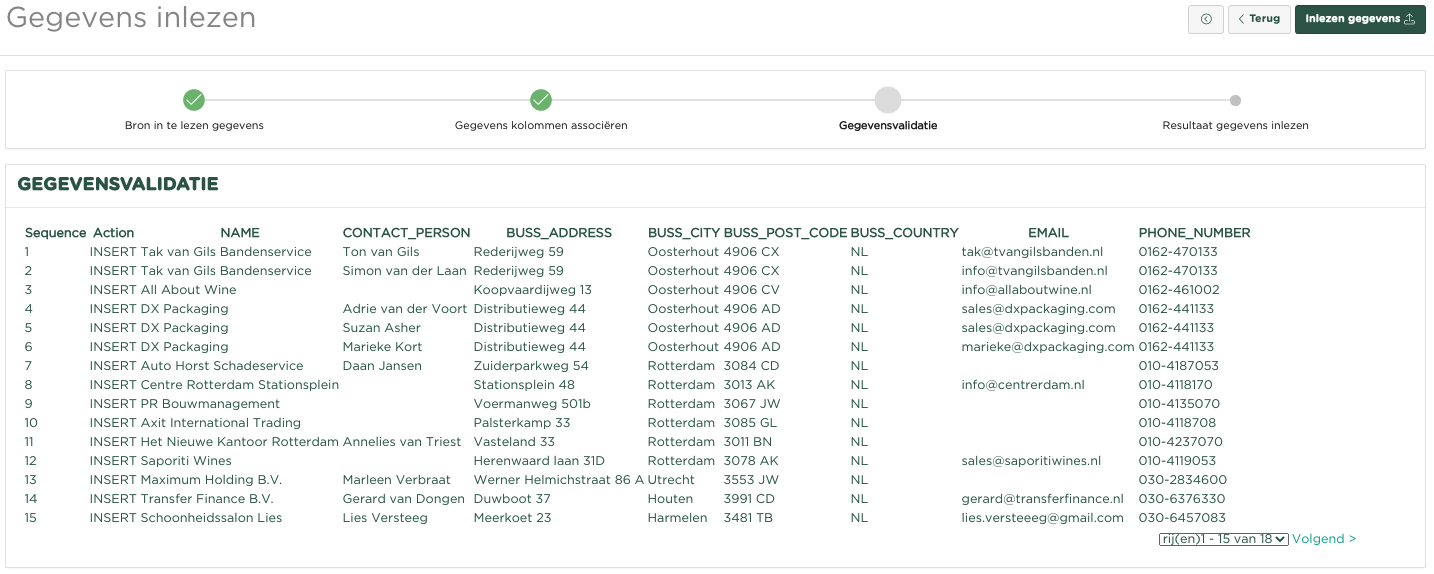Click the CONTACT_PERSON column header

tap(406, 233)
